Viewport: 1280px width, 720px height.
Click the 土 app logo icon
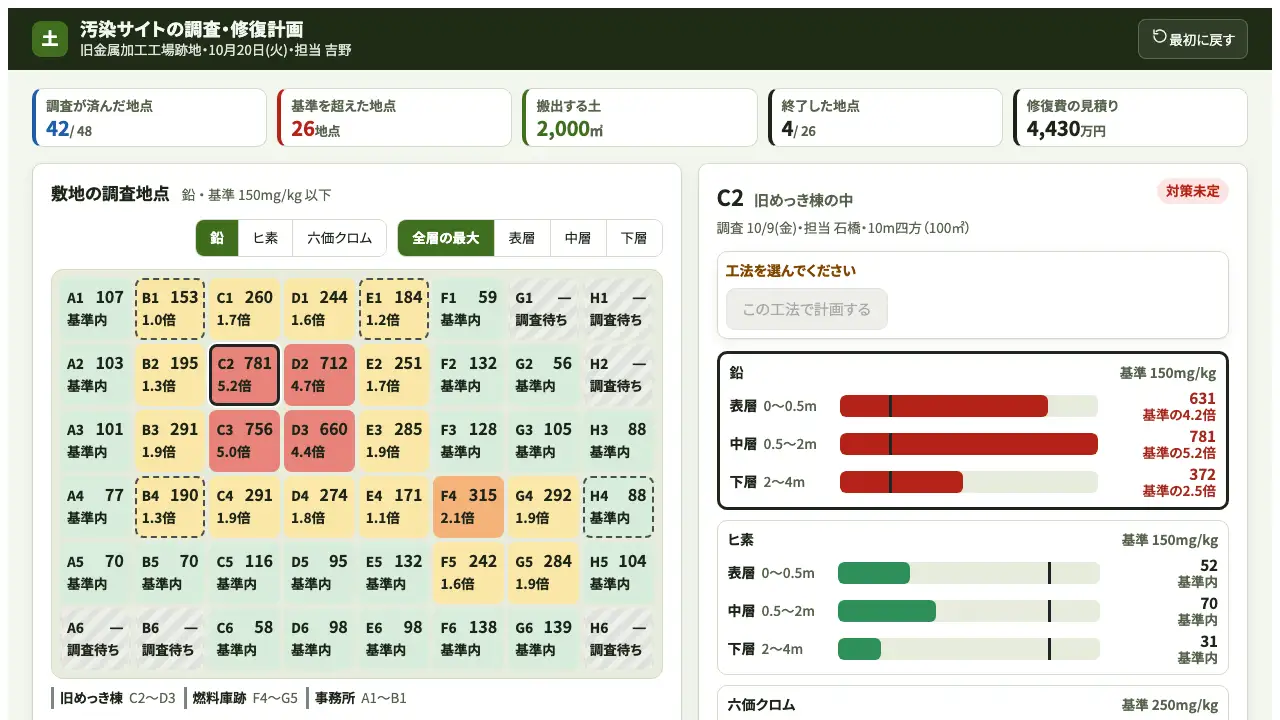pyautogui.click(x=50, y=39)
